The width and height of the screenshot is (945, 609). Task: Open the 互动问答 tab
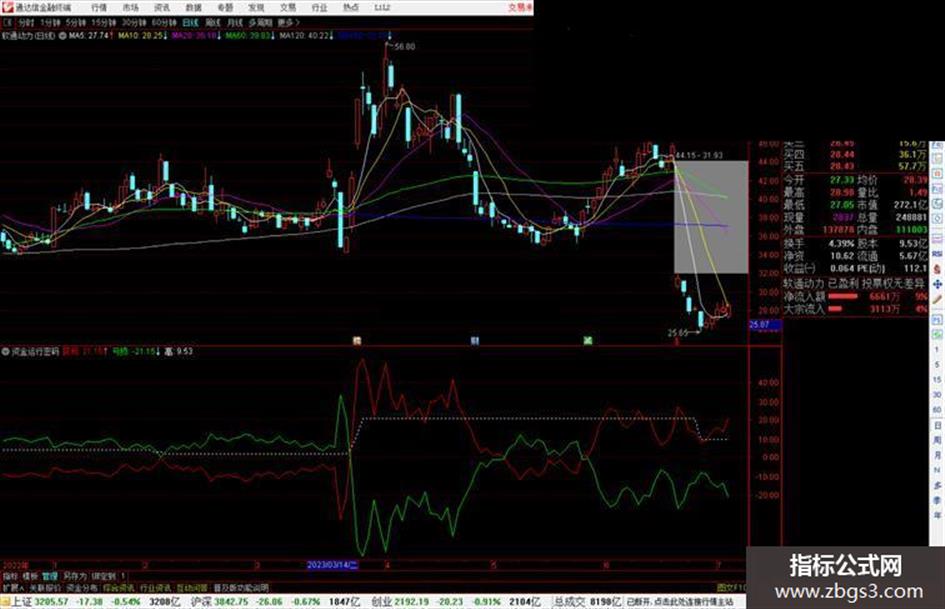click(x=192, y=587)
